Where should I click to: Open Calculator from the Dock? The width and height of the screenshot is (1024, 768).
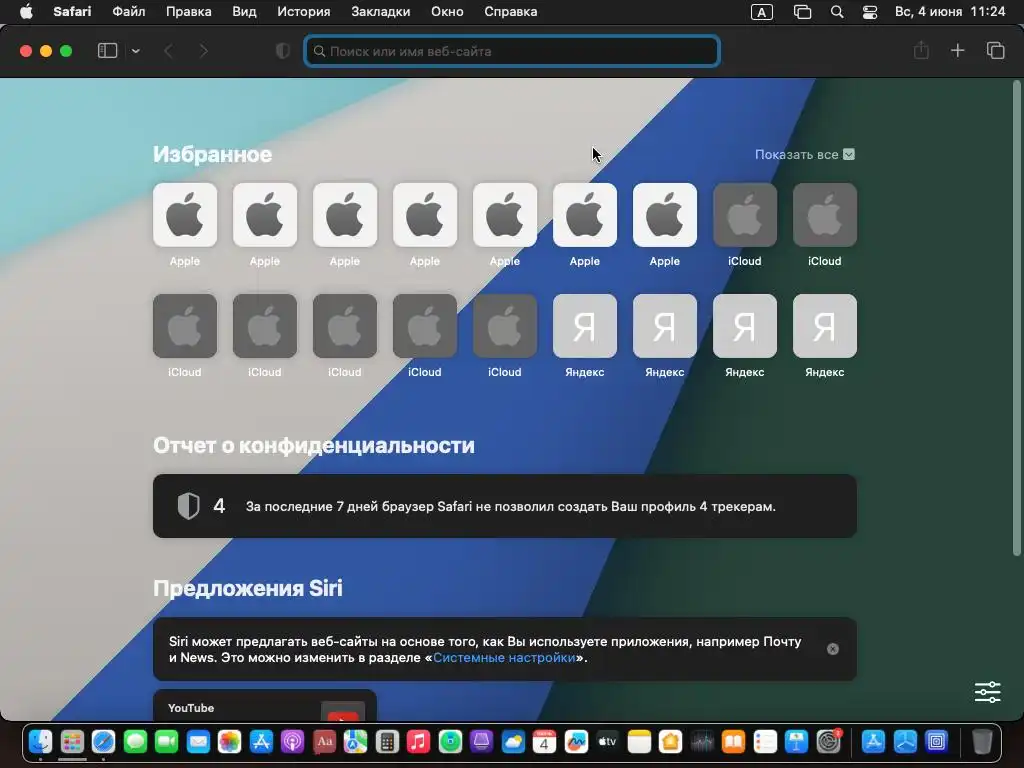pos(387,742)
